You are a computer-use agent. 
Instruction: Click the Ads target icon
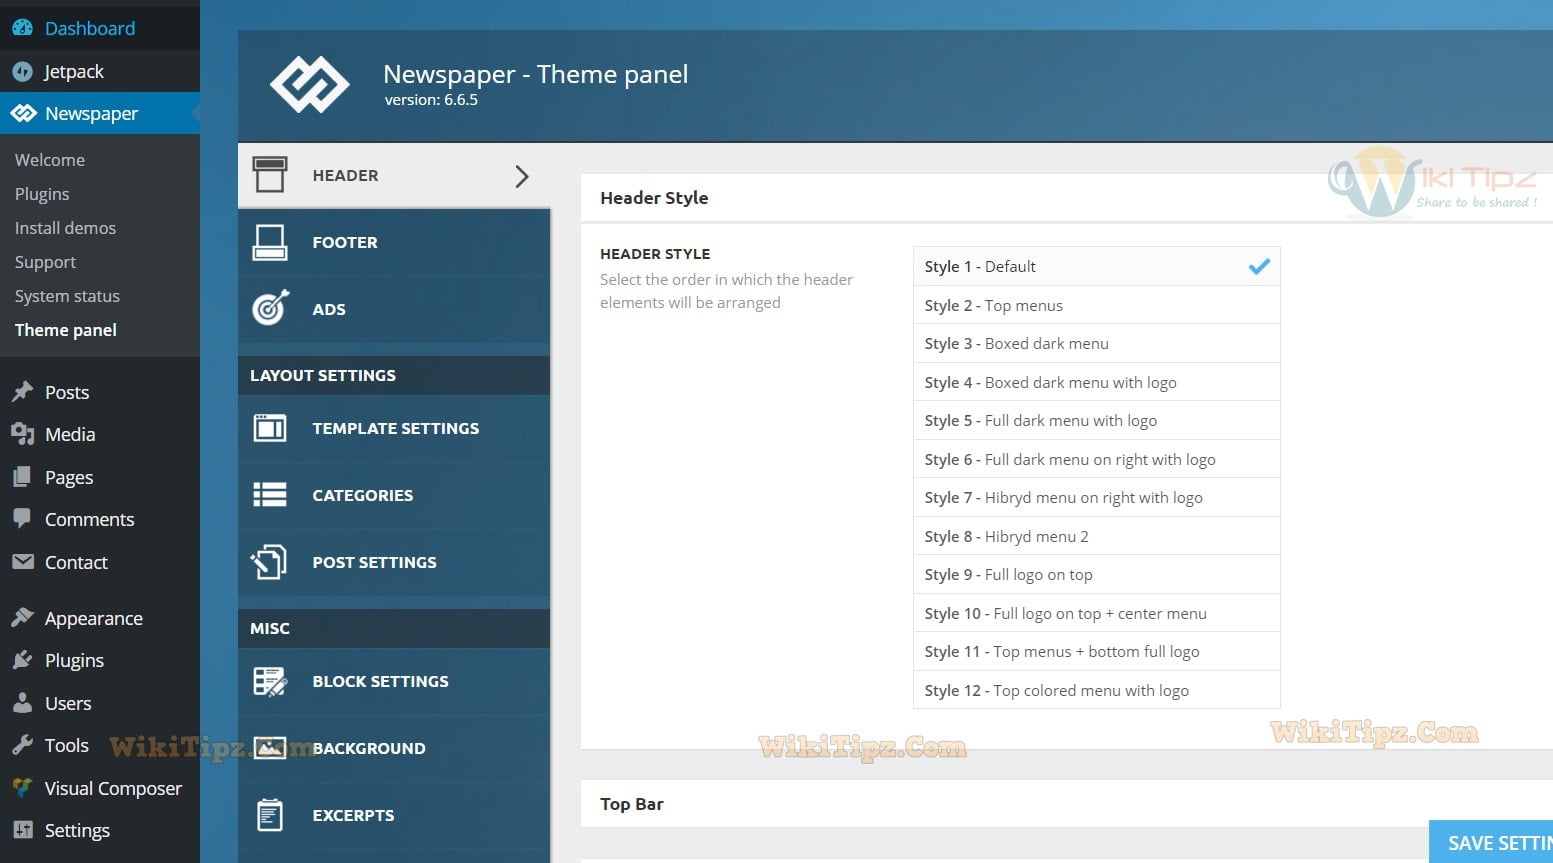270,309
